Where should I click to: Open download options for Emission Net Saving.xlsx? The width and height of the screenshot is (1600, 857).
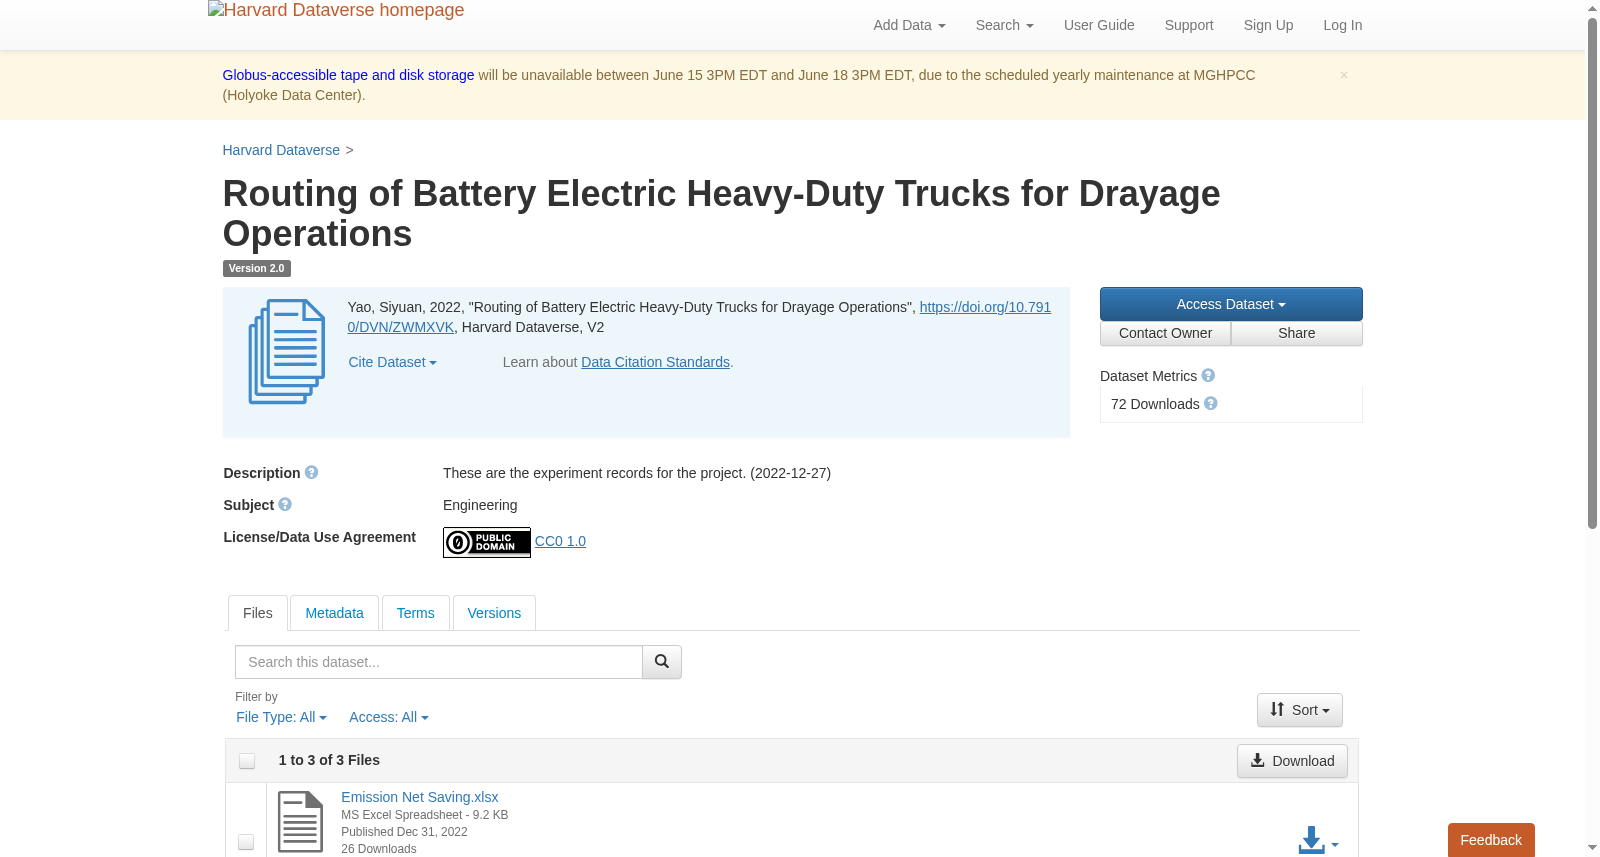[x=1318, y=841]
